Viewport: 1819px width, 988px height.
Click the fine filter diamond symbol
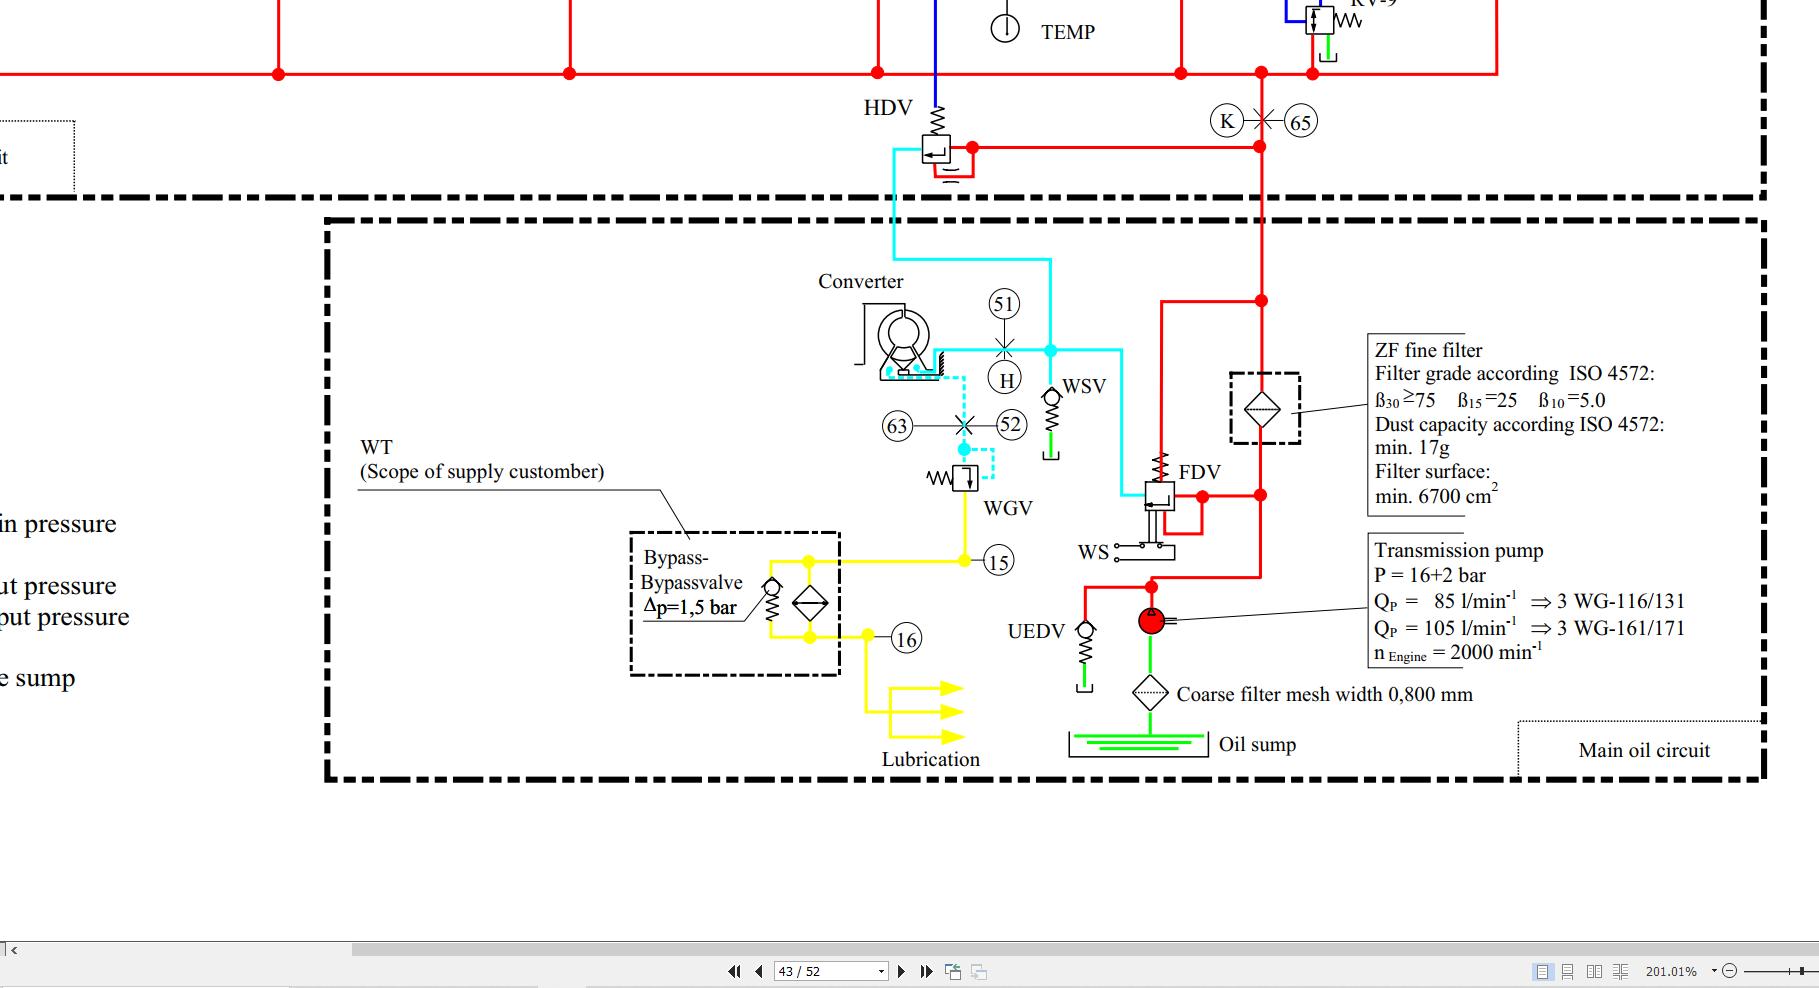[x=1262, y=409]
